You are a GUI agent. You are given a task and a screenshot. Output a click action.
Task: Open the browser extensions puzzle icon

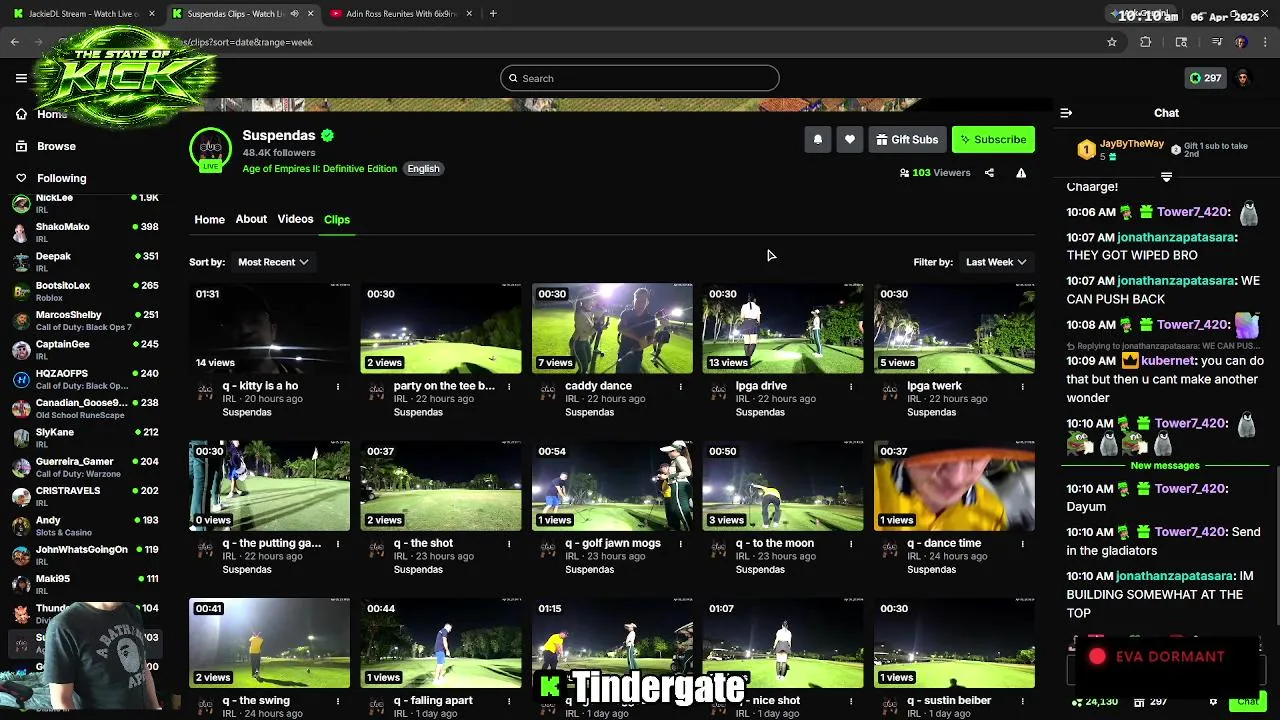tap(1146, 42)
